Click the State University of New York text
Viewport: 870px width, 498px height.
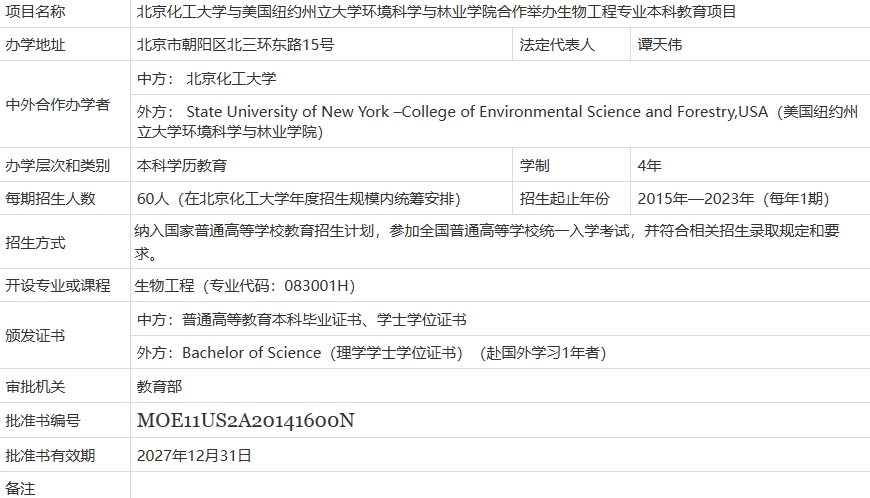pyautogui.click(x=288, y=112)
